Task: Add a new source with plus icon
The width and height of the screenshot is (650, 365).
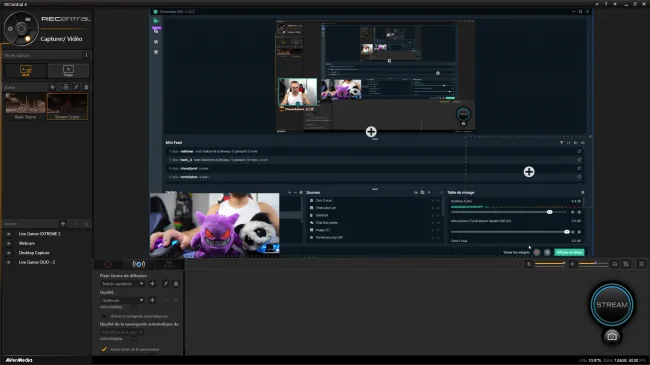Action: point(63,224)
